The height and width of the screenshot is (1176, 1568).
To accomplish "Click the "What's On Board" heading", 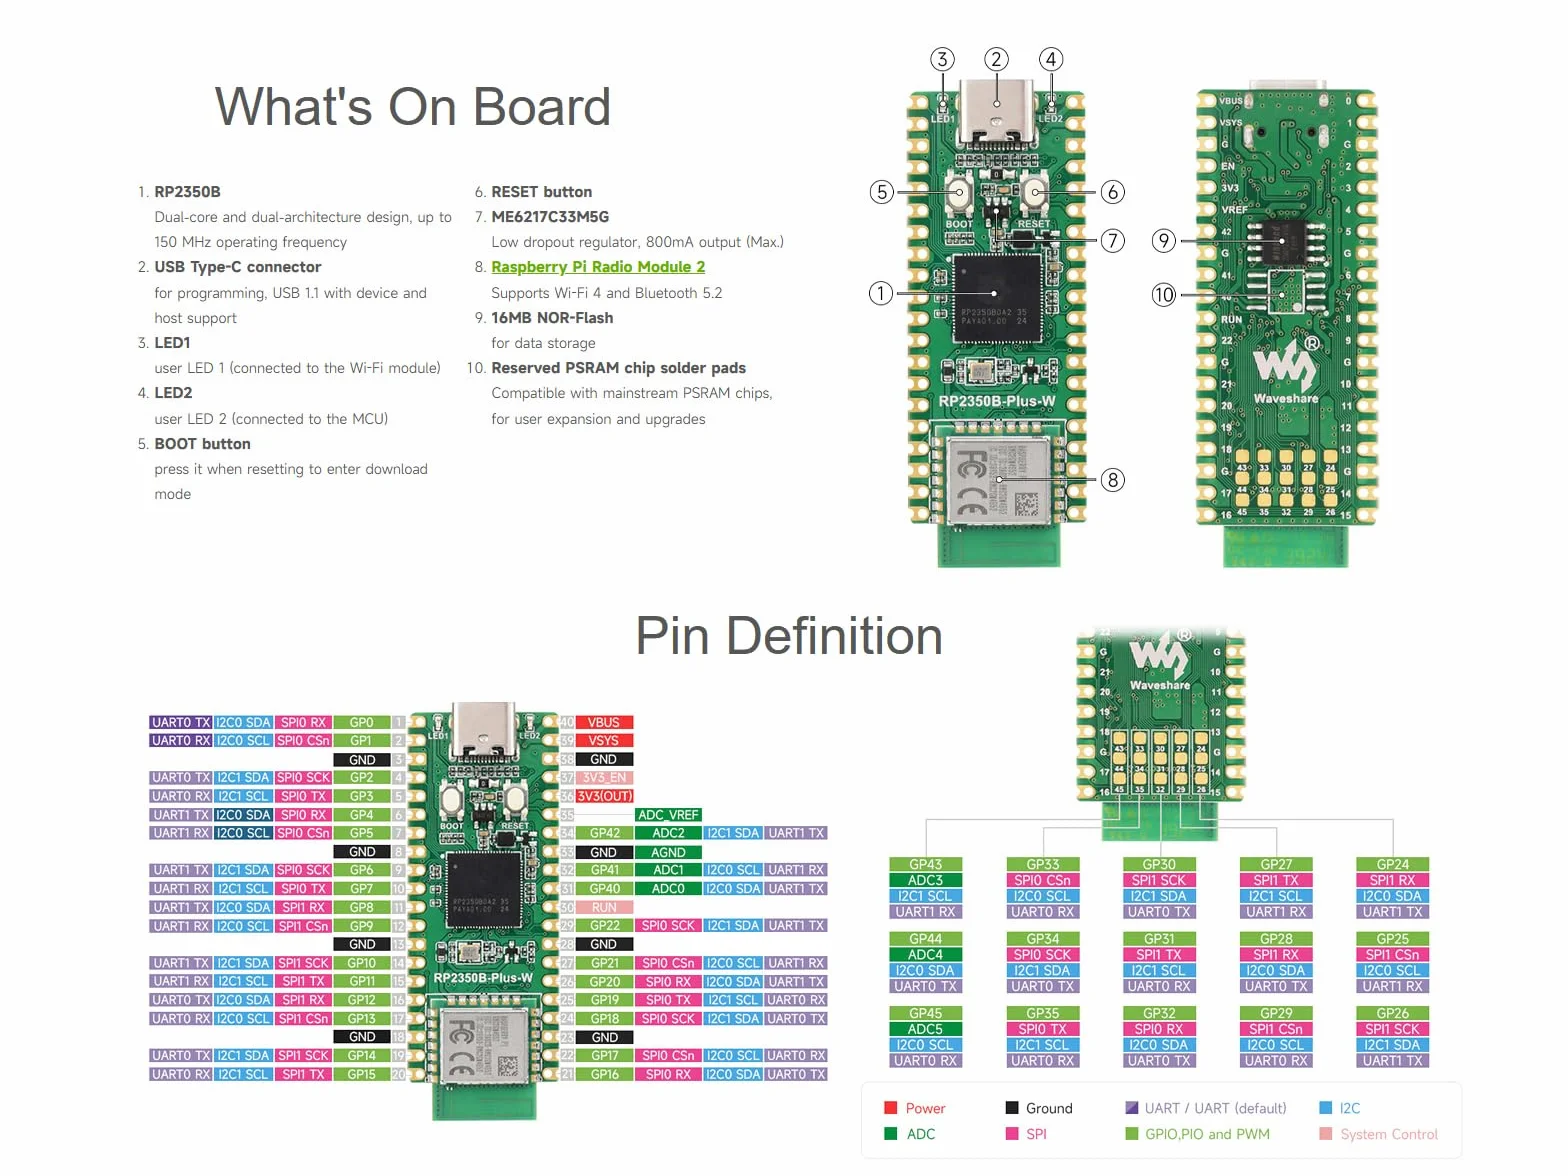I will pos(412,107).
